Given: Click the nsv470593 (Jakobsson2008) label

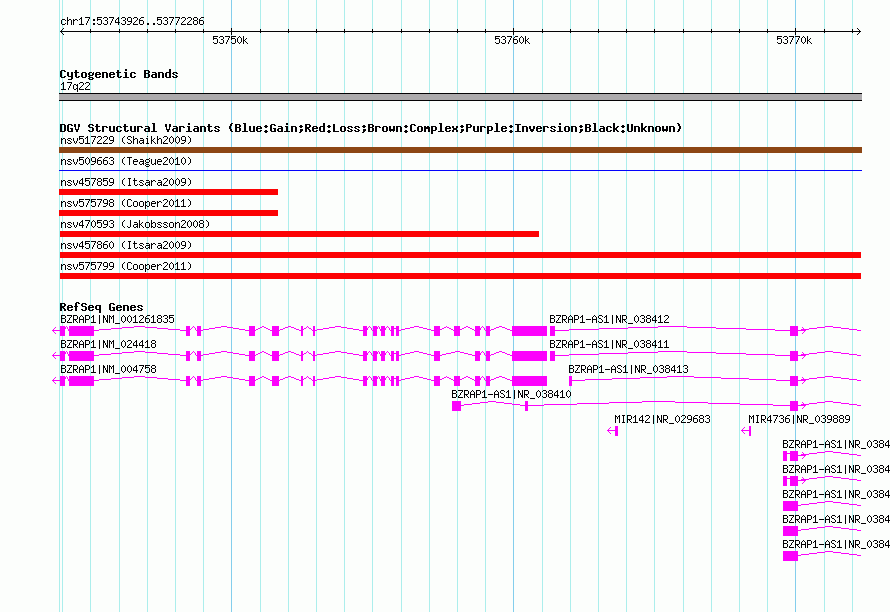Looking at the screenshot, I should (135, 224).
